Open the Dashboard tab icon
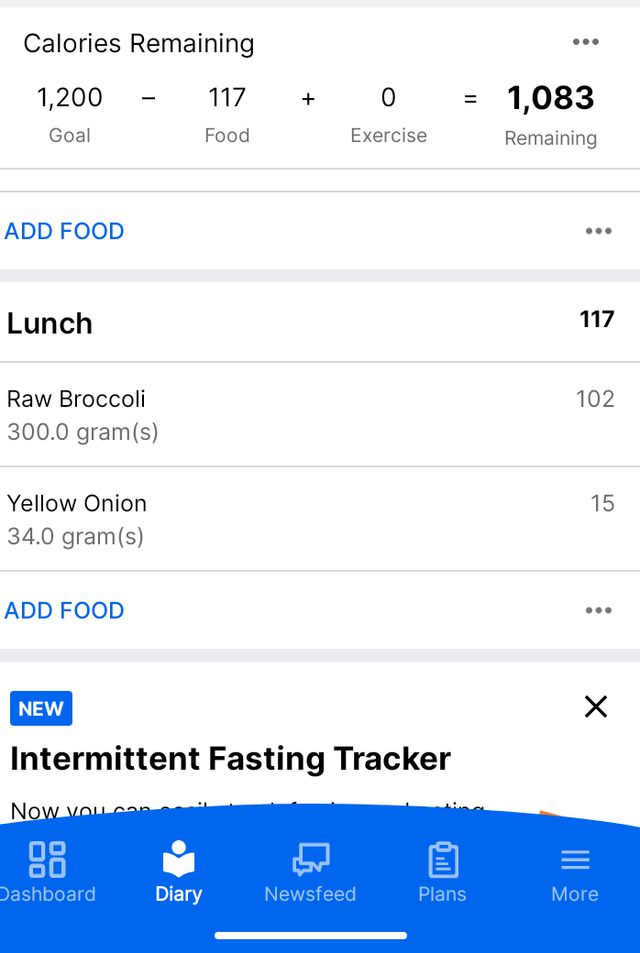 [47, 859]
